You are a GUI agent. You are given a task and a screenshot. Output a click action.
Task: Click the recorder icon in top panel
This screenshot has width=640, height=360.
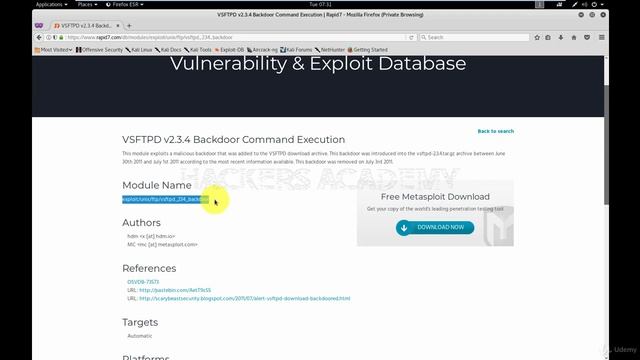[x=559, y=4]
